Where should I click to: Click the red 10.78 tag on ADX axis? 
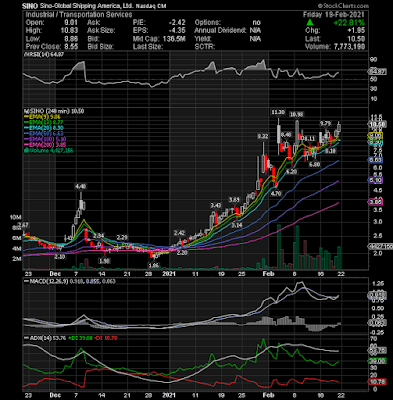pyautogui.click(x=377, y=382)
